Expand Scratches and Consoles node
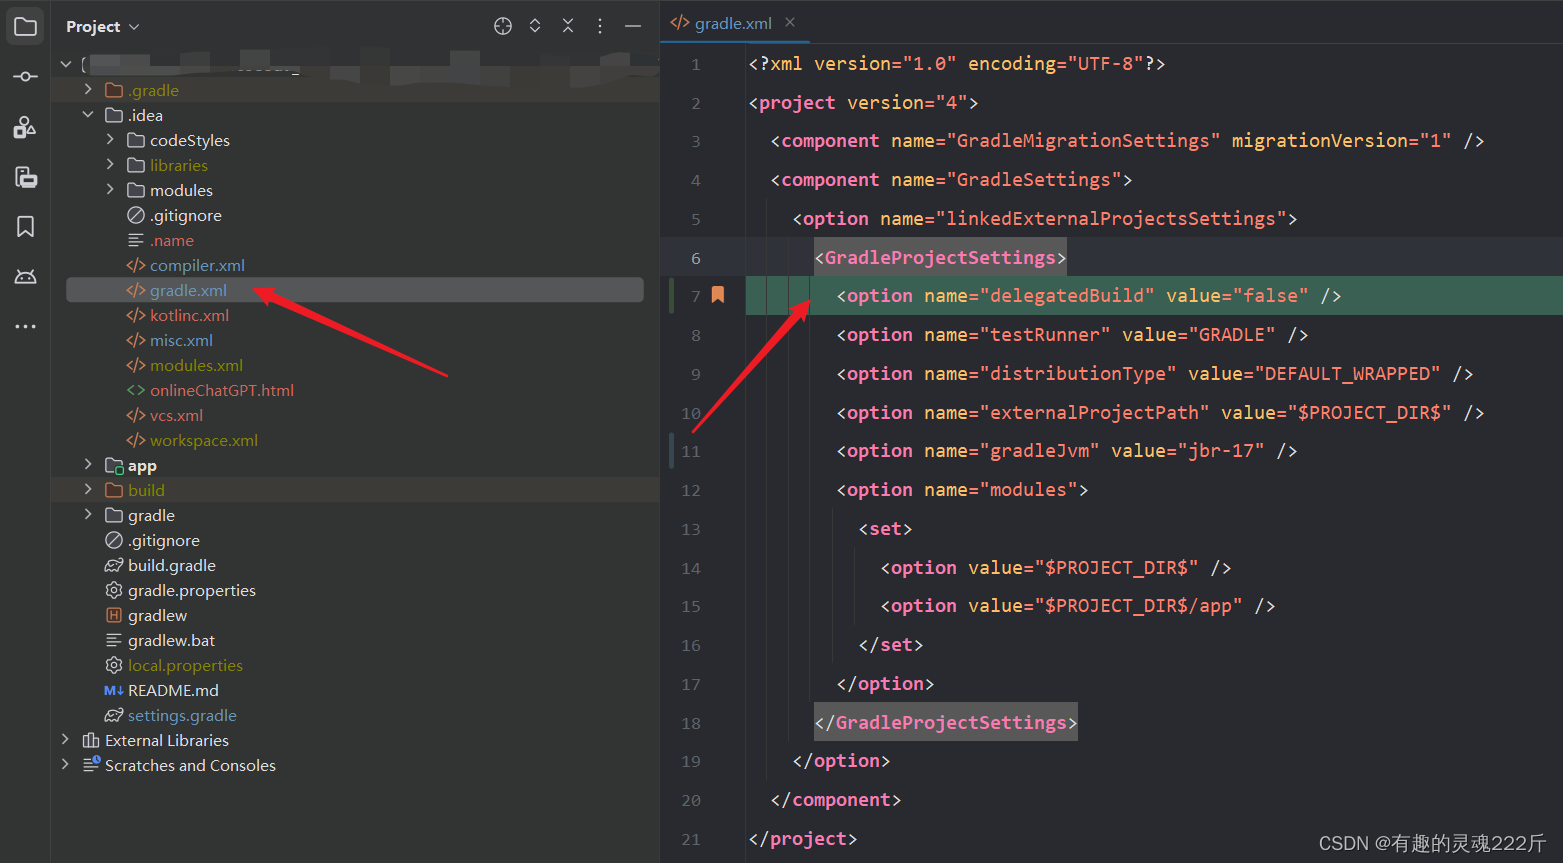 pyautogui.click(x=66, y=765)
